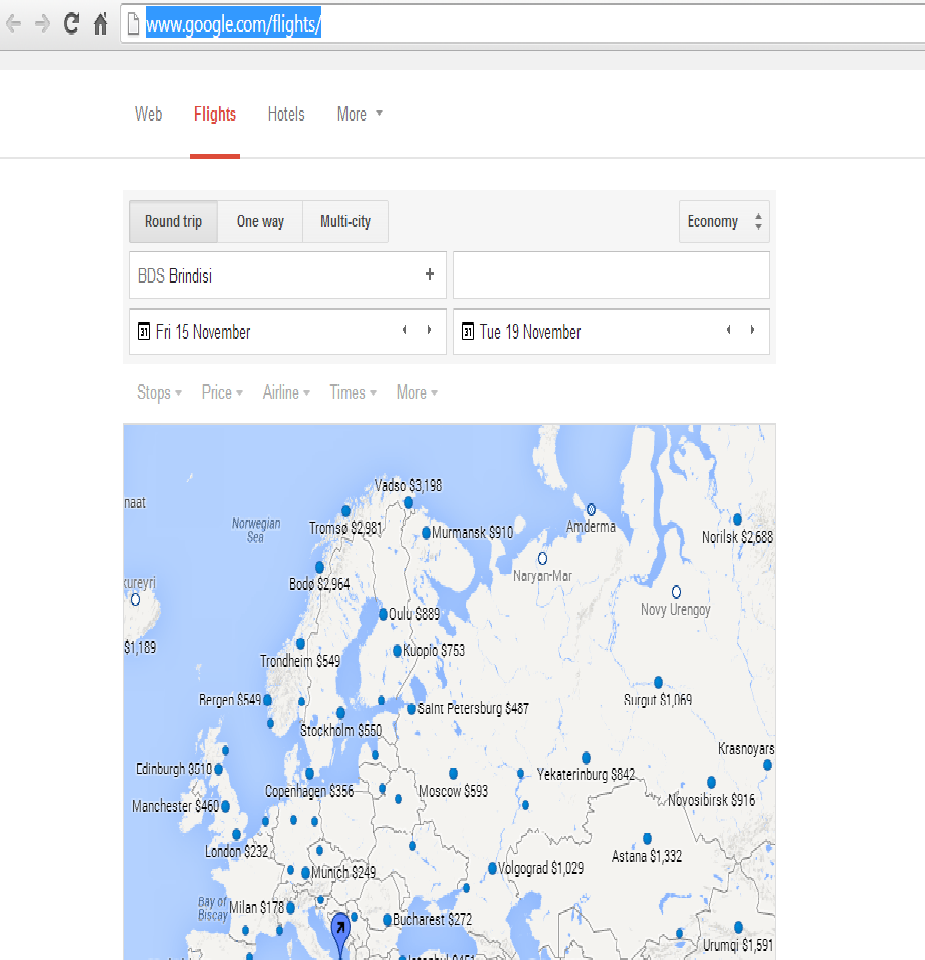Open the Fri 15 November departure calendar icon

pyautogui.click(x=144, y=331)
